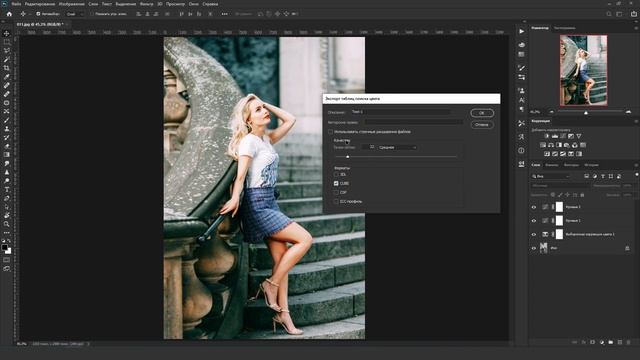Hide the Кривые 1 layer
Screen dimensions: 640x360
pyautogui.click(x=533, y=220)
